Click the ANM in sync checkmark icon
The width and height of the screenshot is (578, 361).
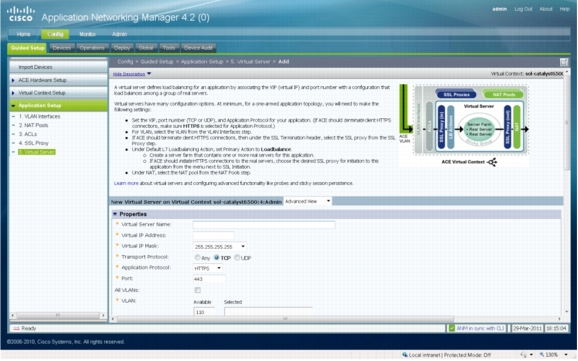[451, 328]
